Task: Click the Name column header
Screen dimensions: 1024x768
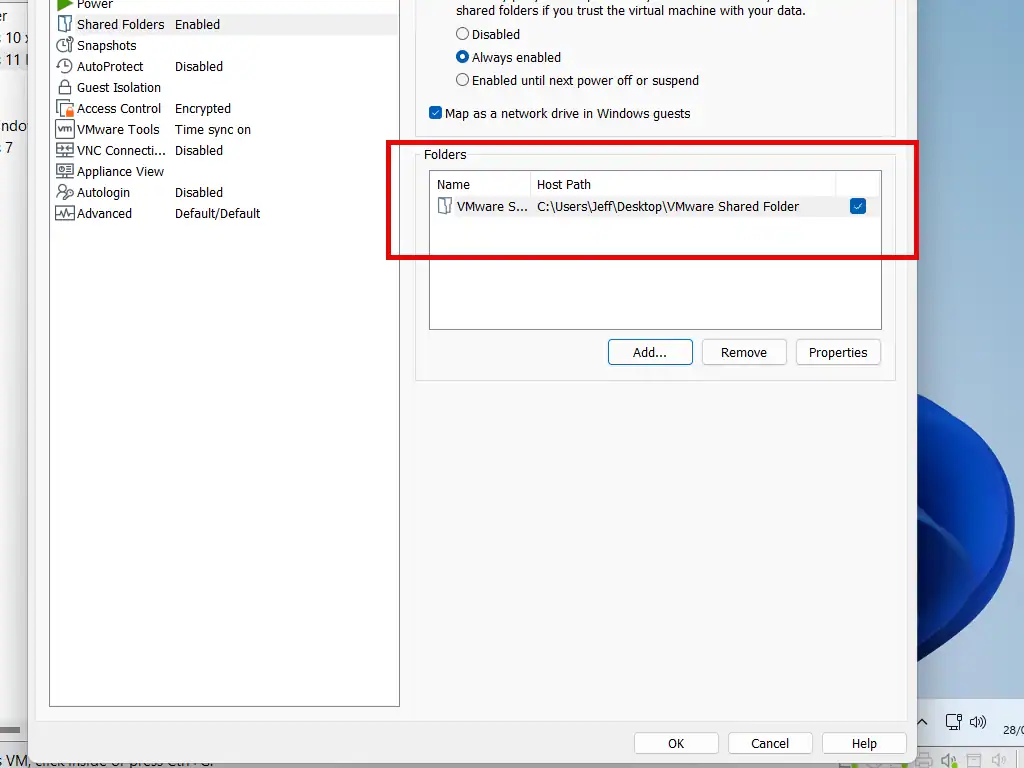Action: [480, 184]
